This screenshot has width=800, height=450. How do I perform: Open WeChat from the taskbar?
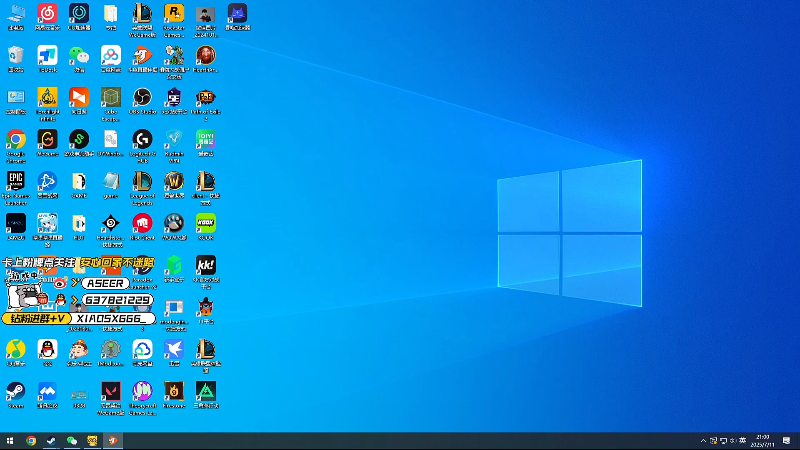pyautogui.click(x=72, y=441)
